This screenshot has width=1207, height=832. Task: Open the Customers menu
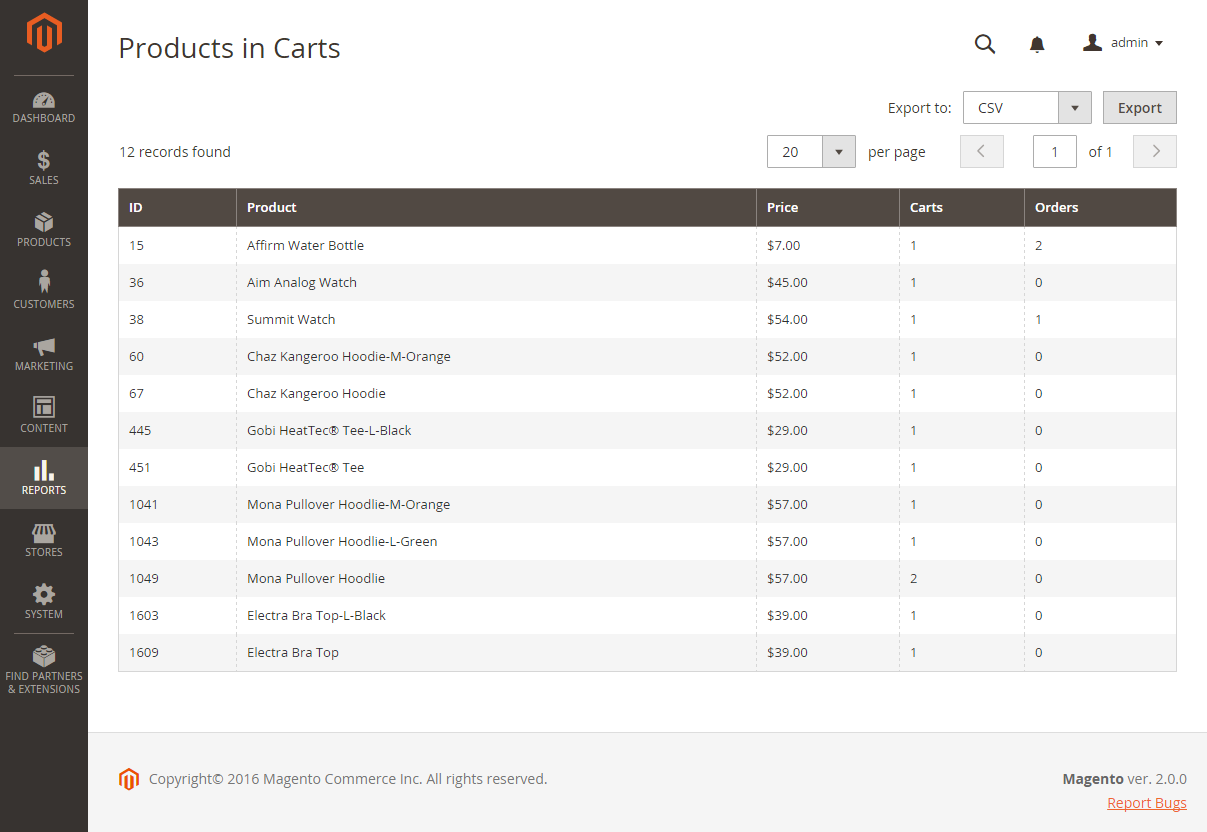pyautogui.click(x=44, y=292)
